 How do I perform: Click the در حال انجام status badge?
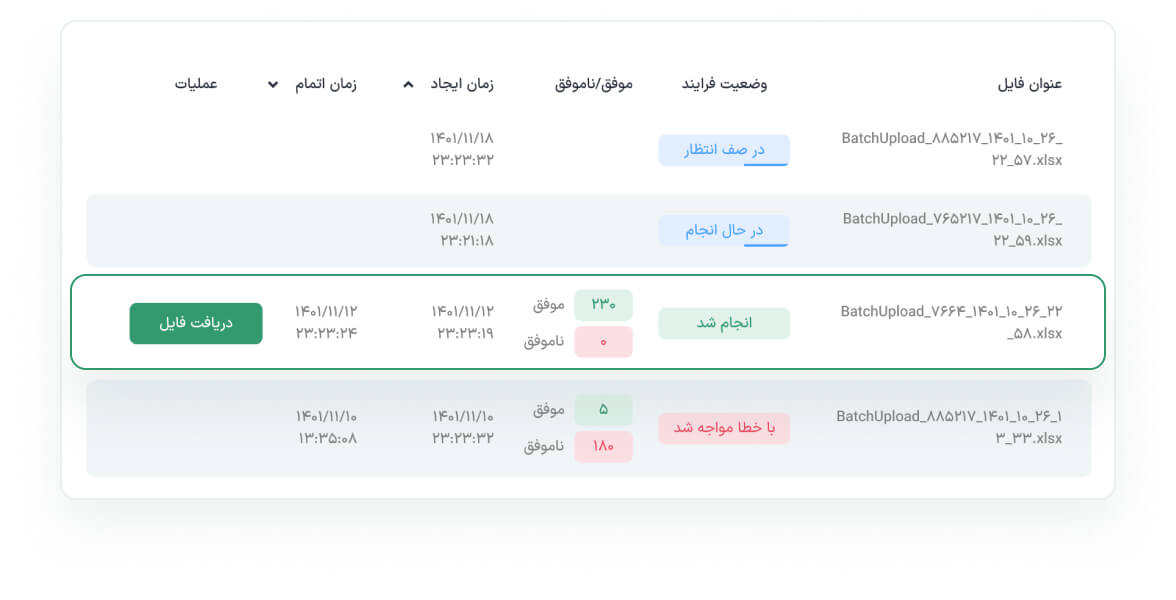[724, 231]
